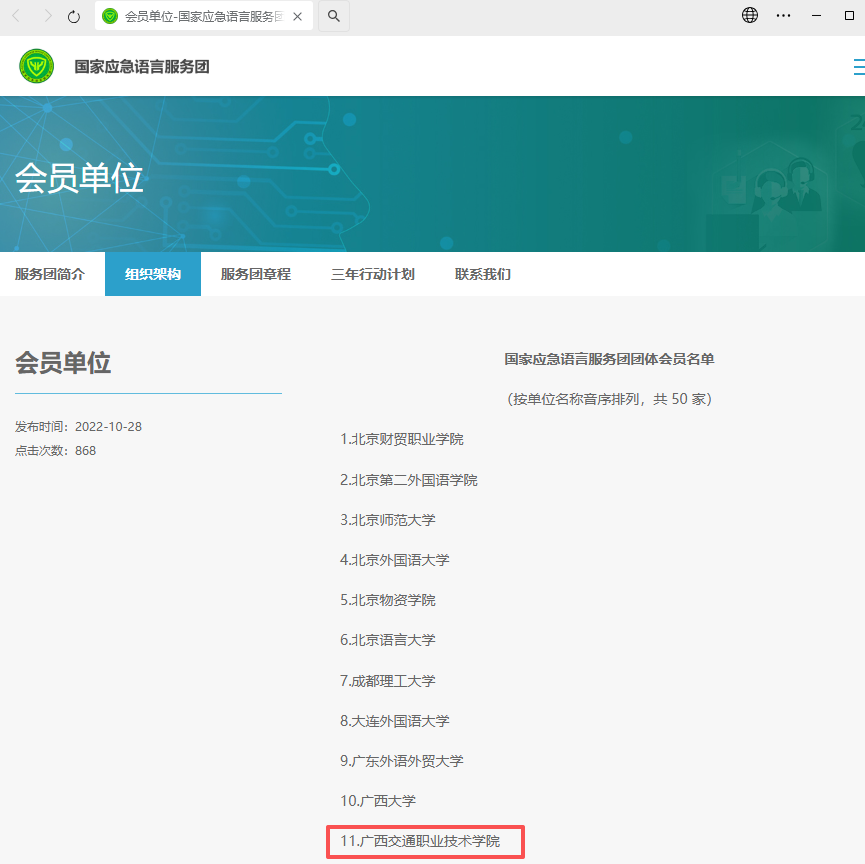Screen dimensions: 865x864
Task: Open the 服务团简介 tab
Action: pos(50,274)
